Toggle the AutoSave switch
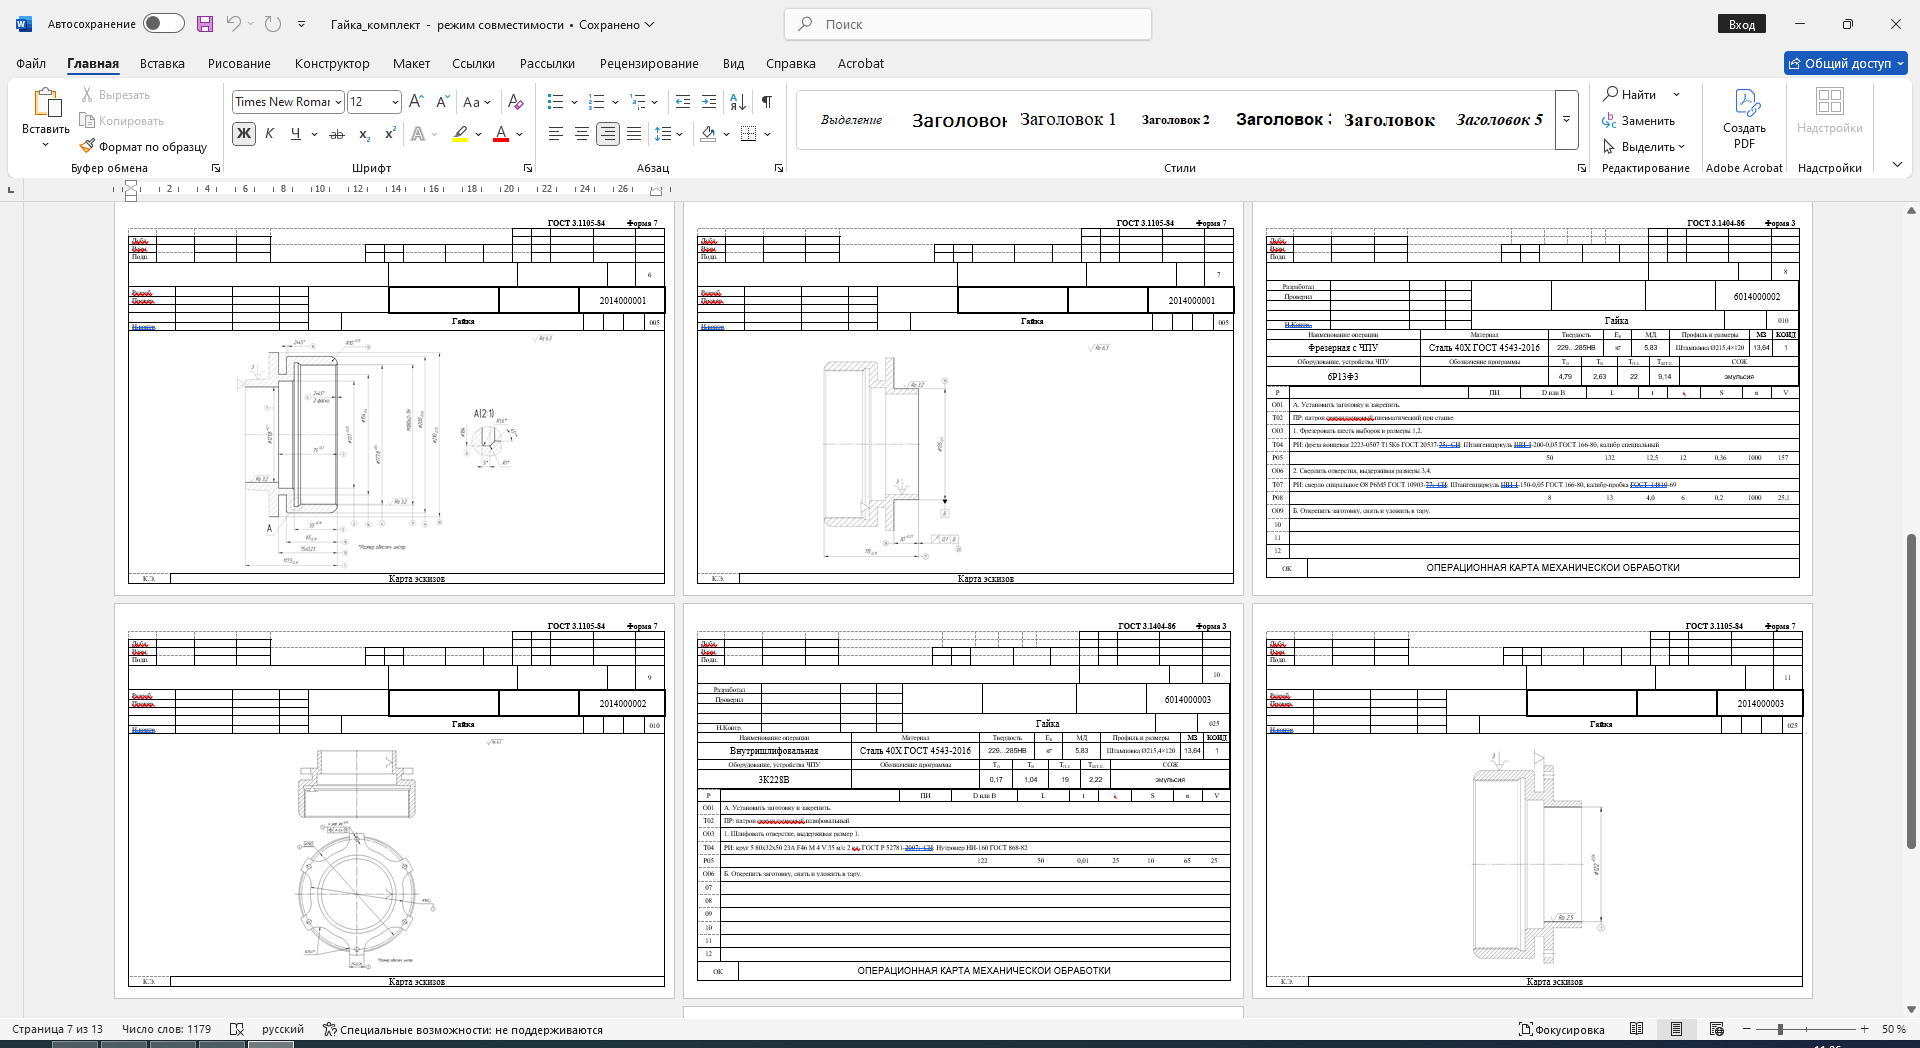The height and width of the screenshot is (1048, 1920). 163,24
